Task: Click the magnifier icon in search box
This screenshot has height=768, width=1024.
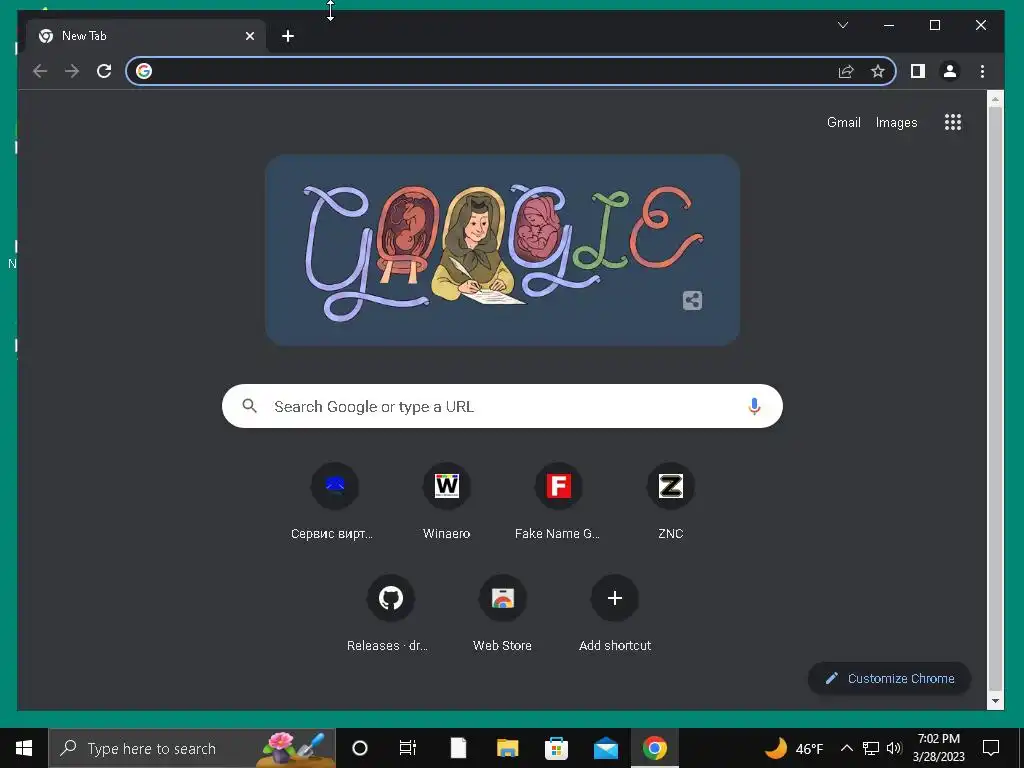Action: [249, 406]
